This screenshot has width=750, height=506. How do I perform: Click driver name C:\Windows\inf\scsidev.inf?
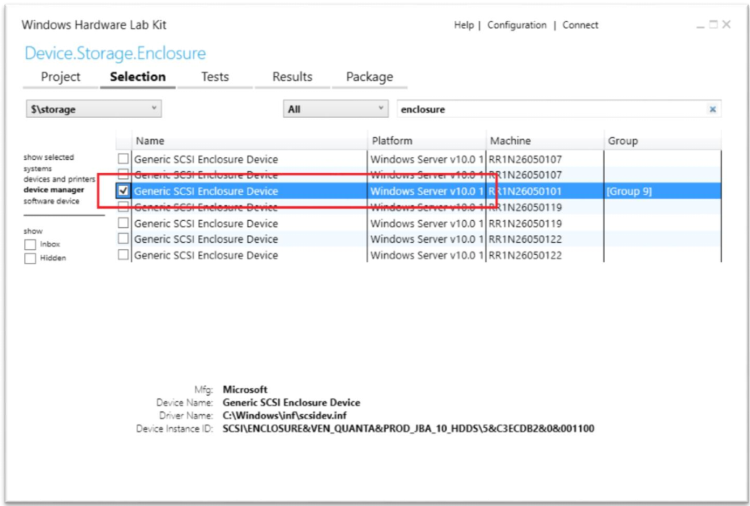284,416
